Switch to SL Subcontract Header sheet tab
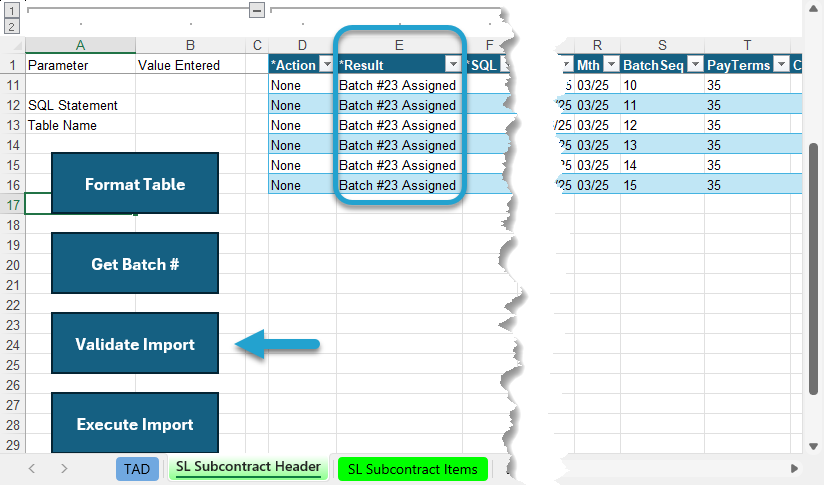Image resolution: width=824 pixels, height=485 pixels. pos(248,467)
